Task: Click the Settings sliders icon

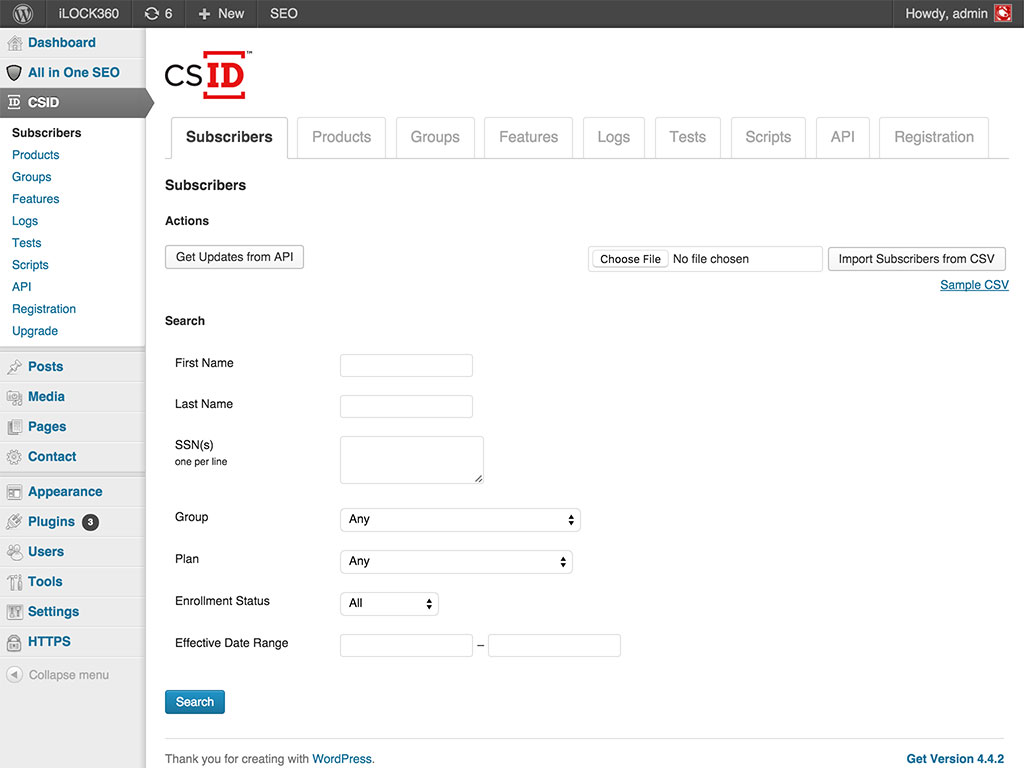Action: (x=14, y=612)
